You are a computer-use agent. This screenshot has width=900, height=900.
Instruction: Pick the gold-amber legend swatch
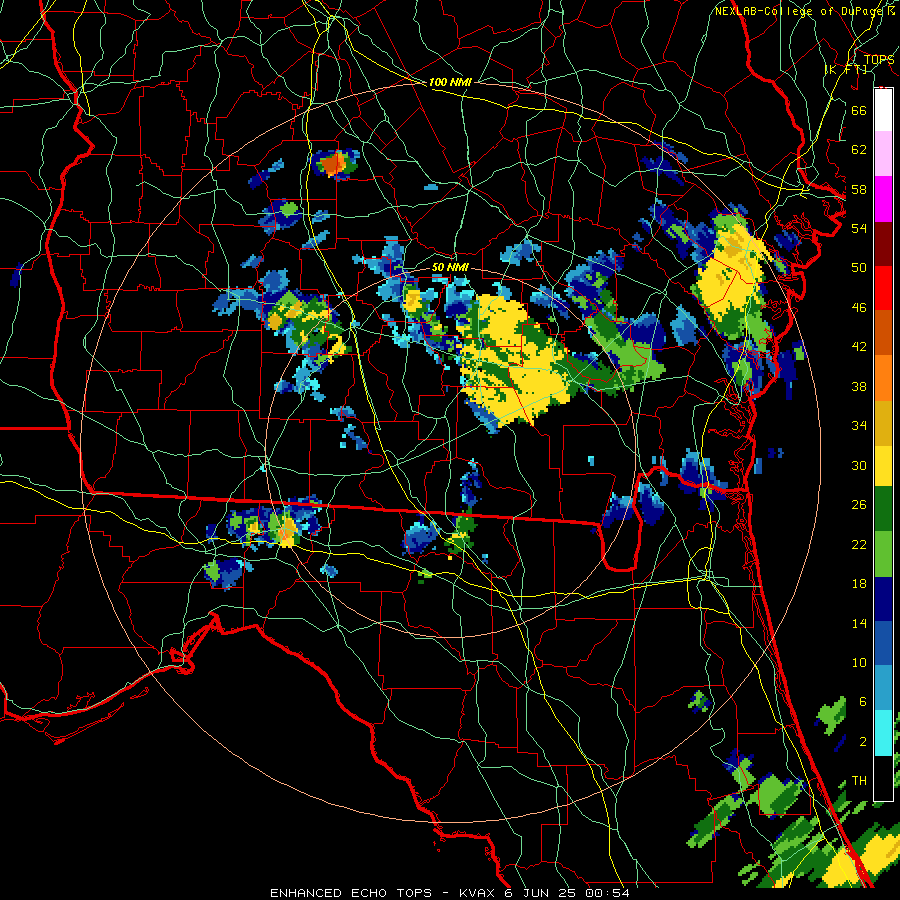coord(883,422)
